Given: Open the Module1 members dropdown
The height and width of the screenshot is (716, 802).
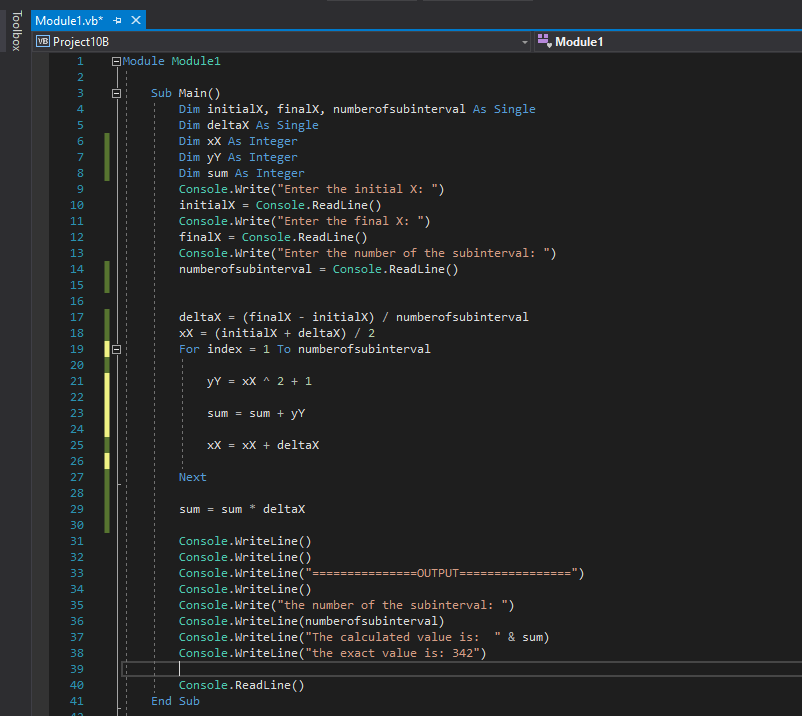Looking at the screenshot, I should pos(792,41).
